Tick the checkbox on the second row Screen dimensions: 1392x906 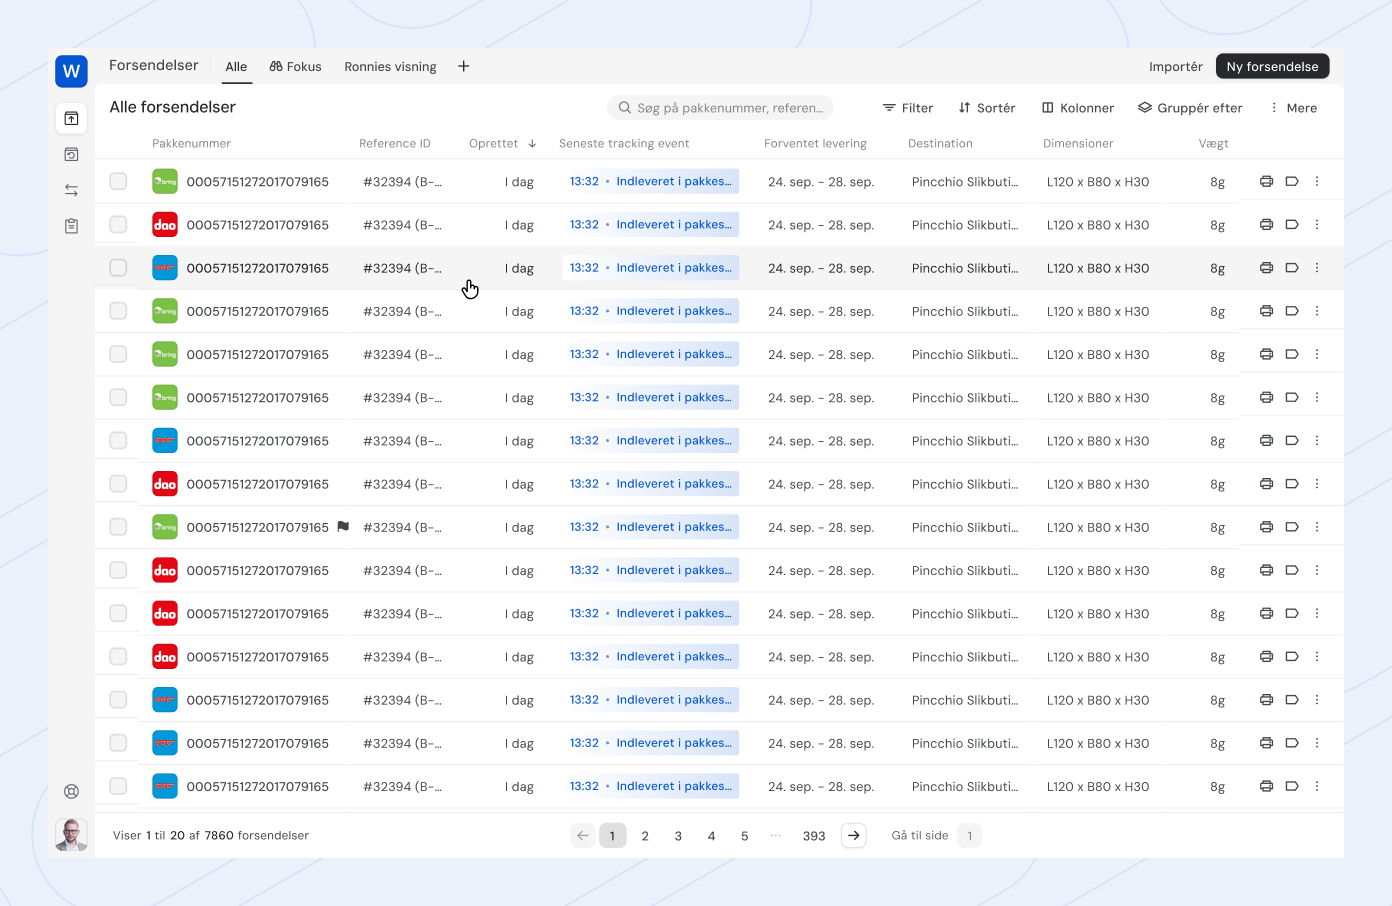[118, 225]
